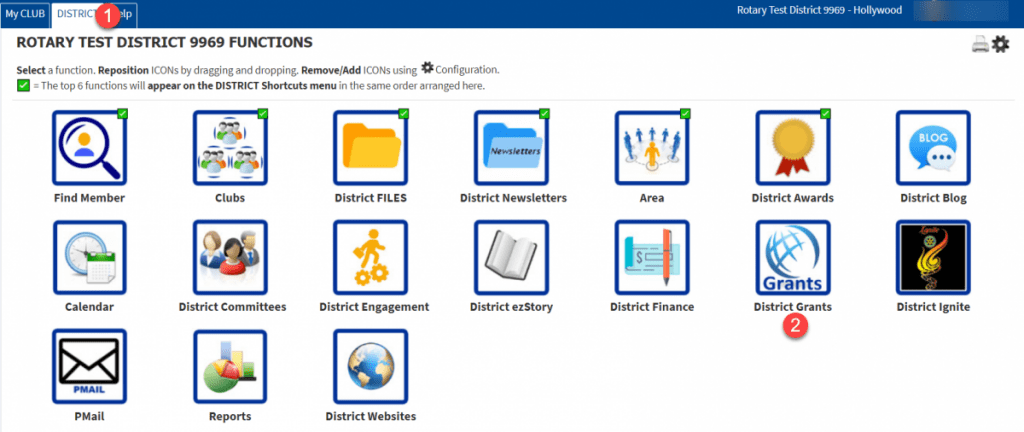Open the District Engagement gears icon
This screenshot has width=1024, height=432.
370,257
